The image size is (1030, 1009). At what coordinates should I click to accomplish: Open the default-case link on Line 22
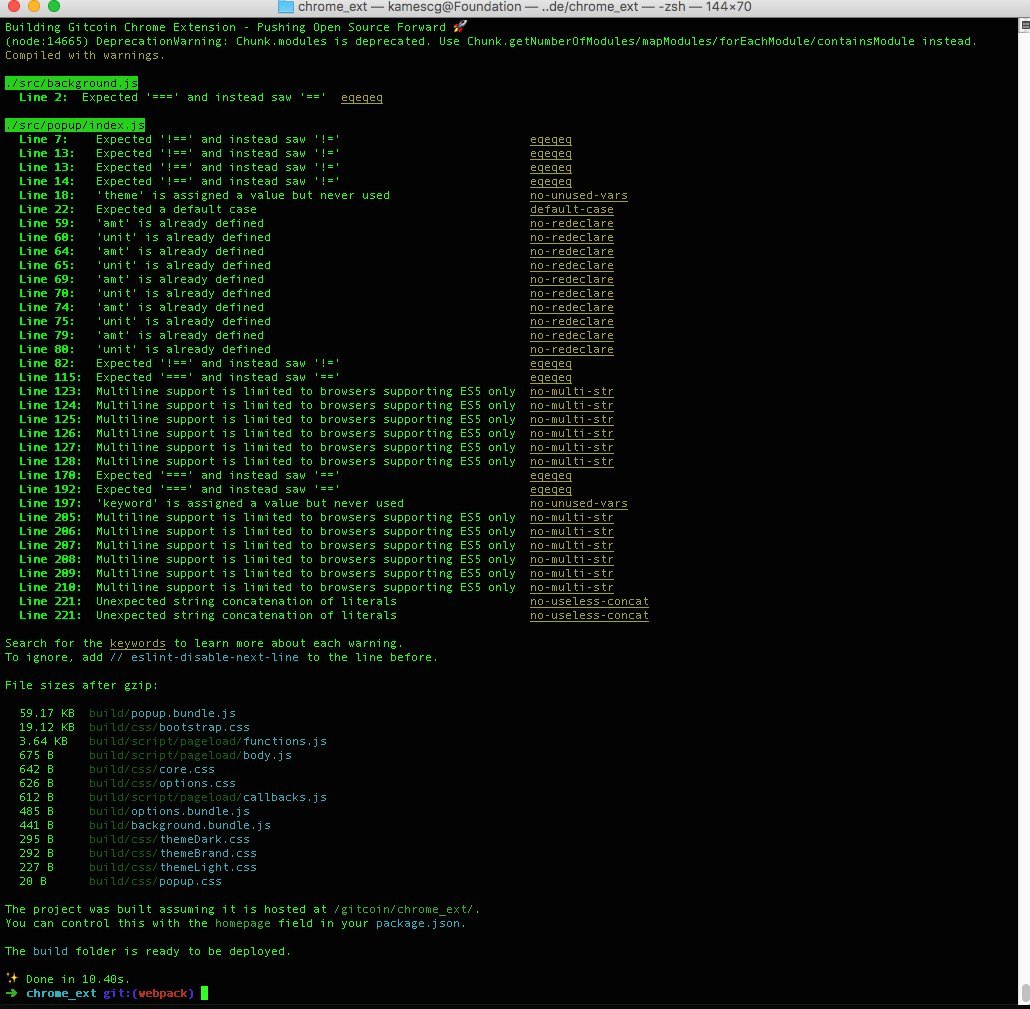point(571,209)
